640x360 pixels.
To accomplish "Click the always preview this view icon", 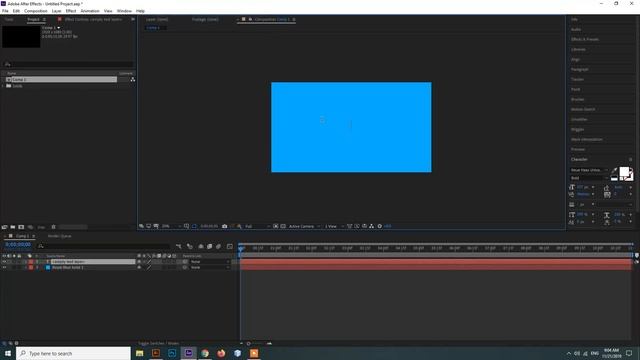I will tap(141, 226).
